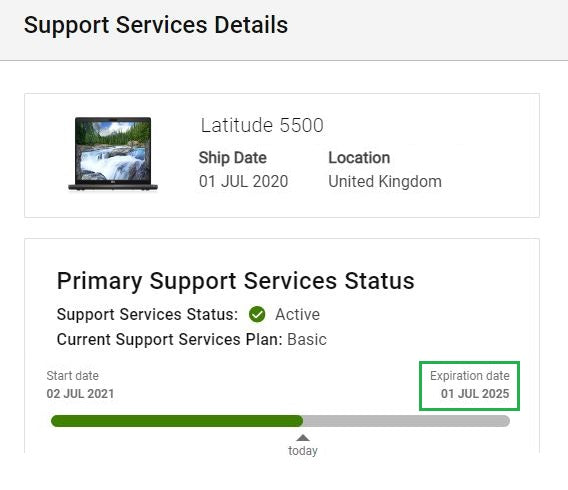
Task: Click the green filled portion of progress bar
Action: pyautogui.click(x=177, y=421)
